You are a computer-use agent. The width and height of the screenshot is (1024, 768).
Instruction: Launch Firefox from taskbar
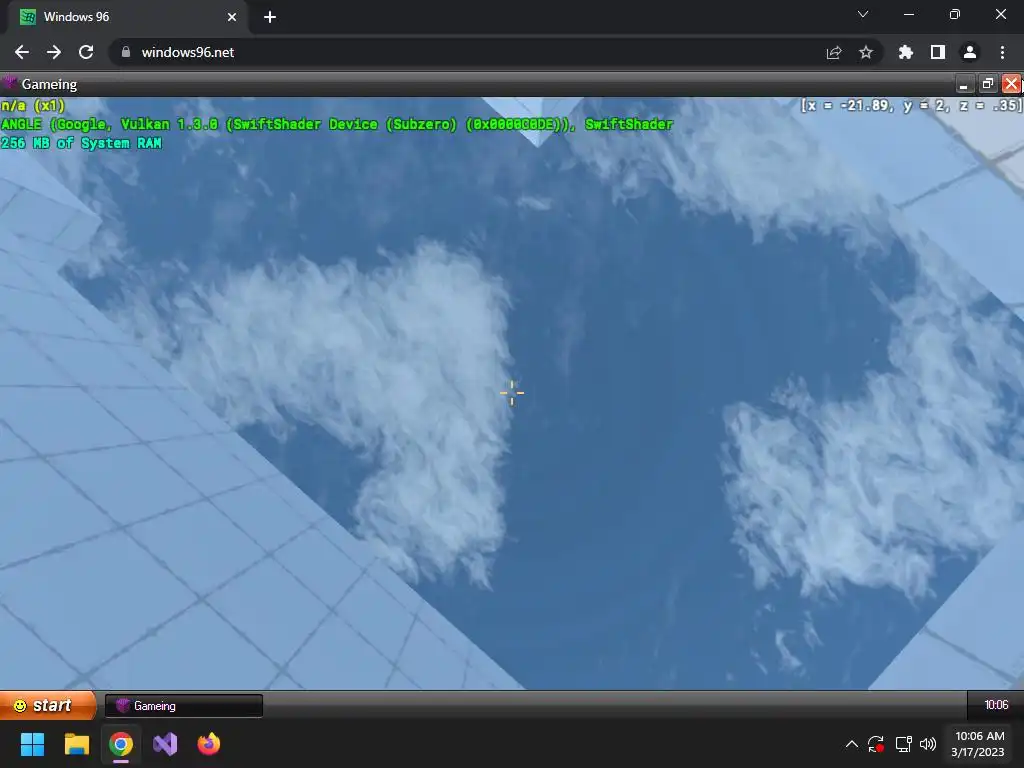coord(209,744)
